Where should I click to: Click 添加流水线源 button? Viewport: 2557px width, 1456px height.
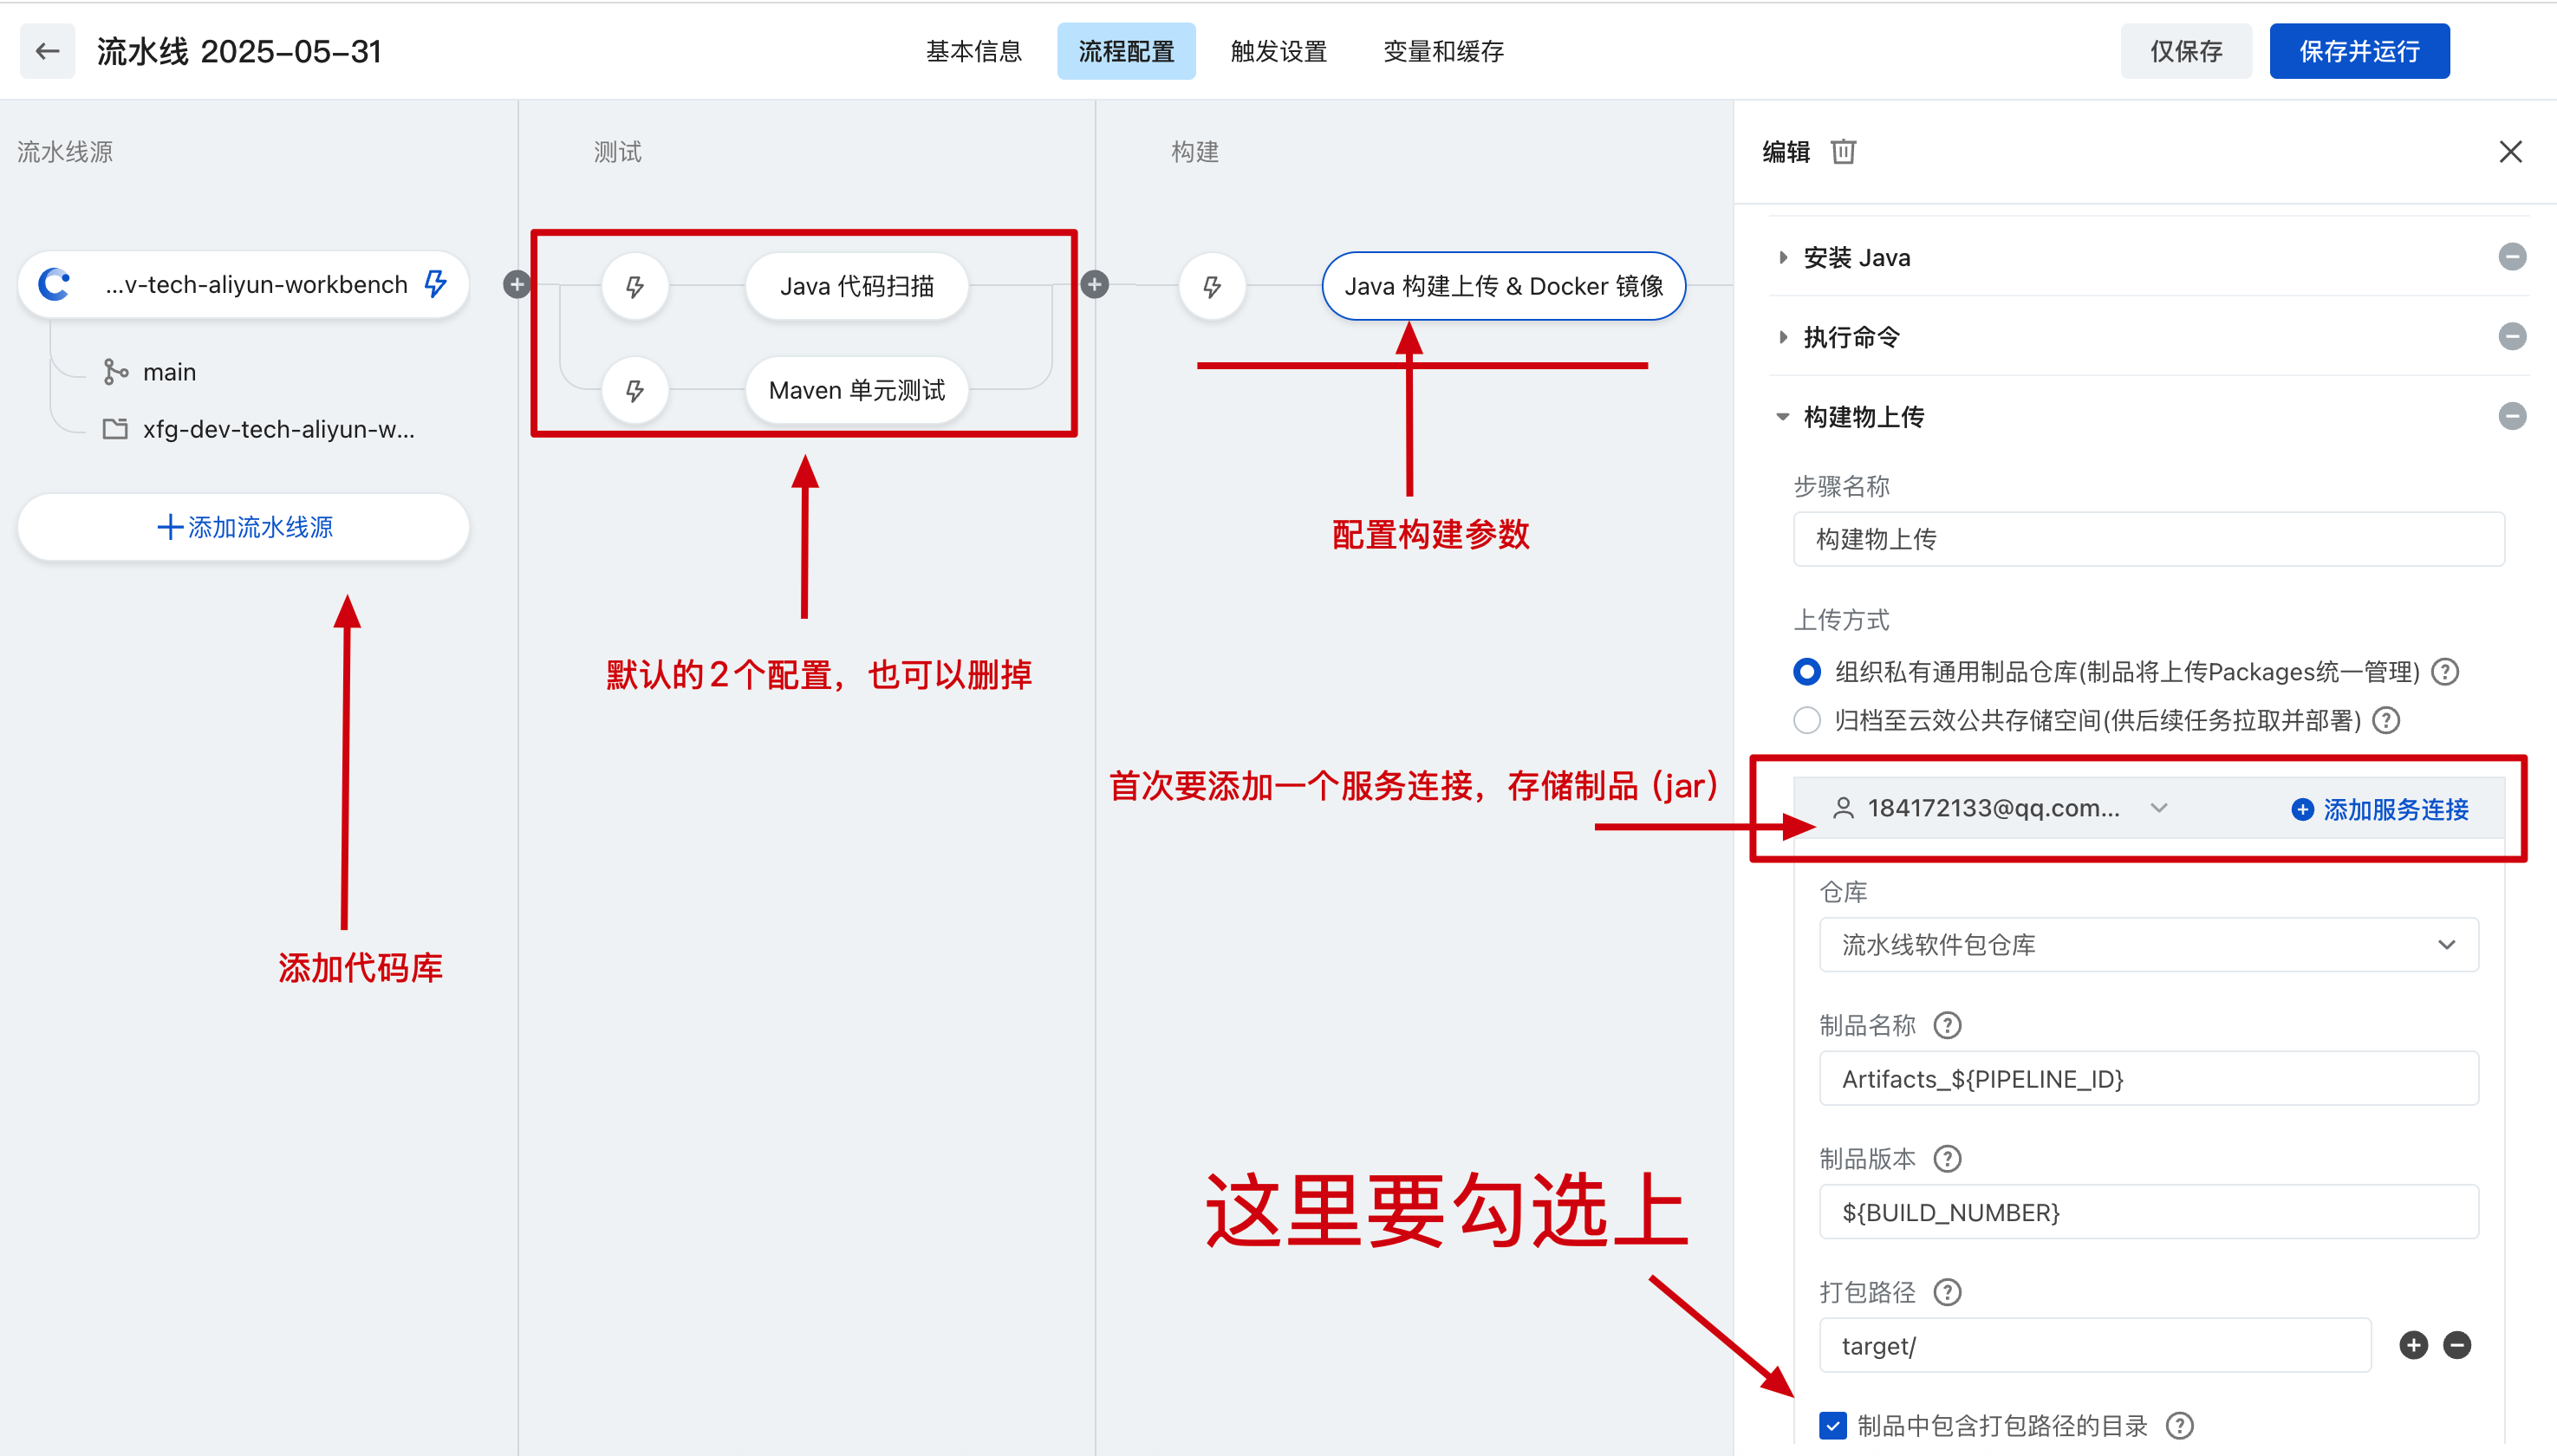click(x=244, y=527)
